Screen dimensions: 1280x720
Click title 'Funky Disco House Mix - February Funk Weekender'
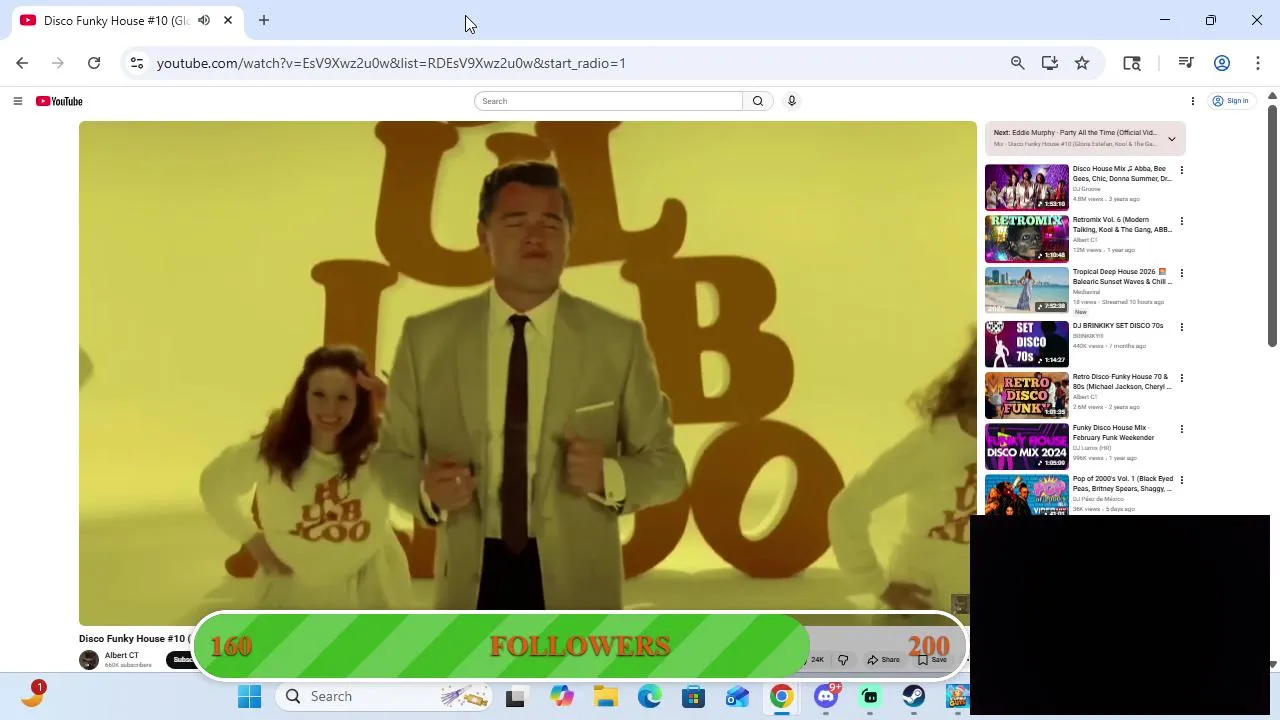point(1114,433)
